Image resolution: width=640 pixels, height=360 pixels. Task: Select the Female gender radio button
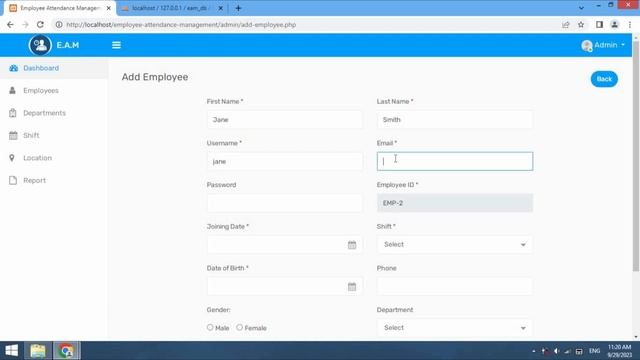pyautogui.click(x=240, y=327)
